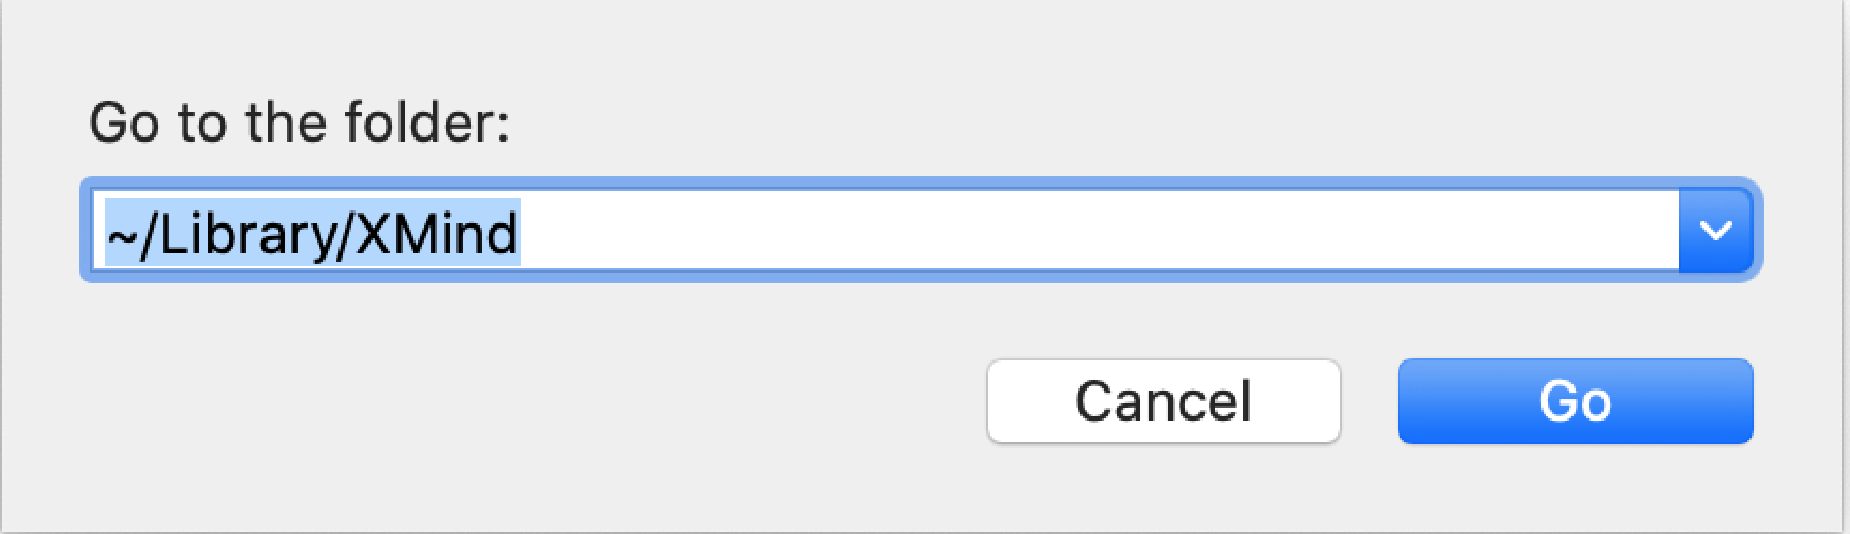Viewport: 1850px width, 534px height.
Task: Place cursor after XMind in path field
Action: pos(521,233)
